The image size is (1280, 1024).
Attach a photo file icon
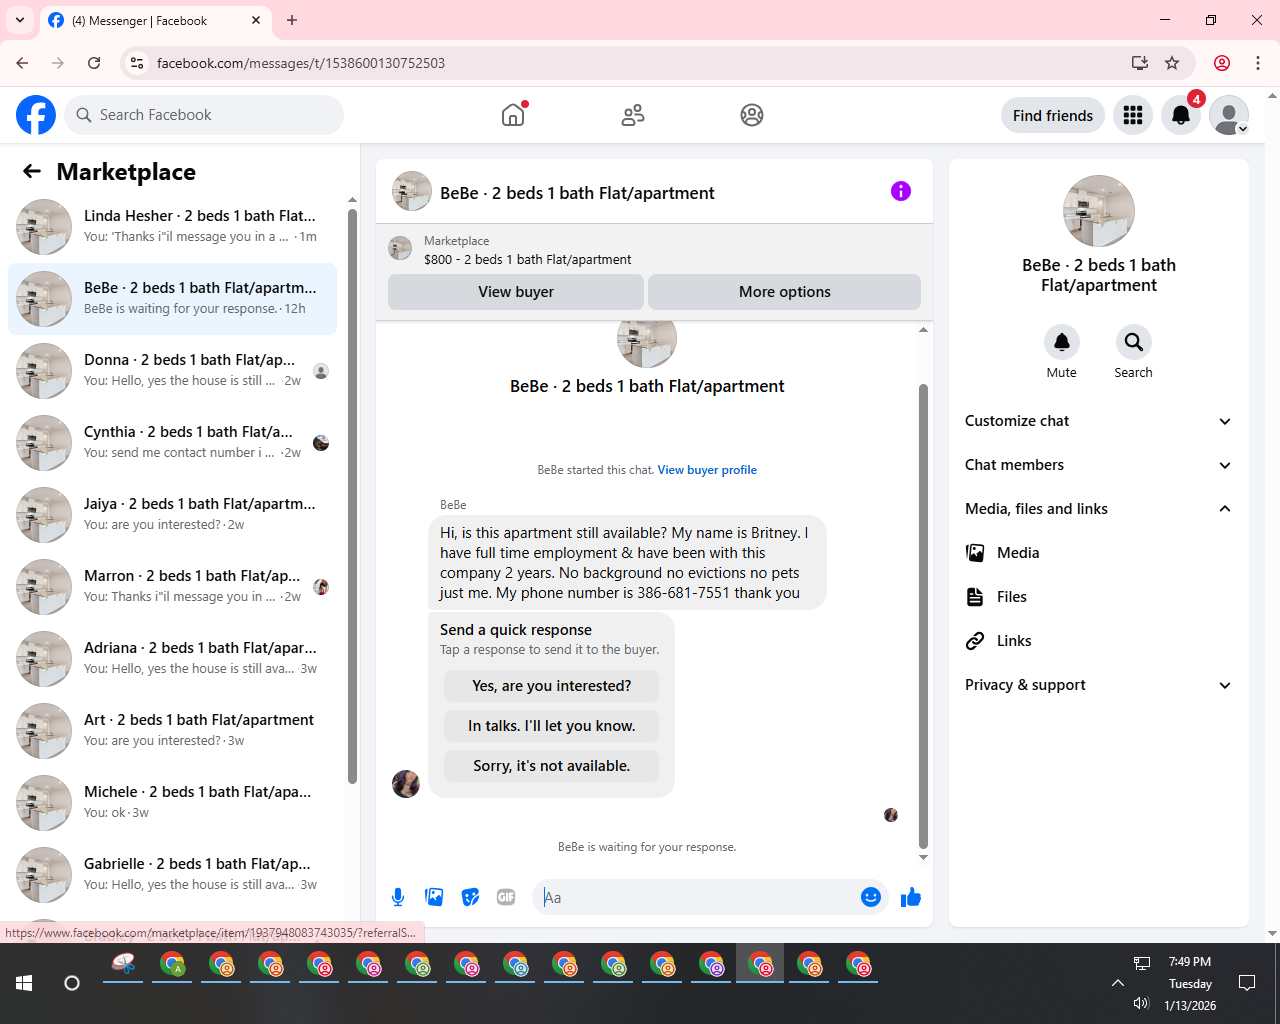pyautogui.click(x=434, y=897)
